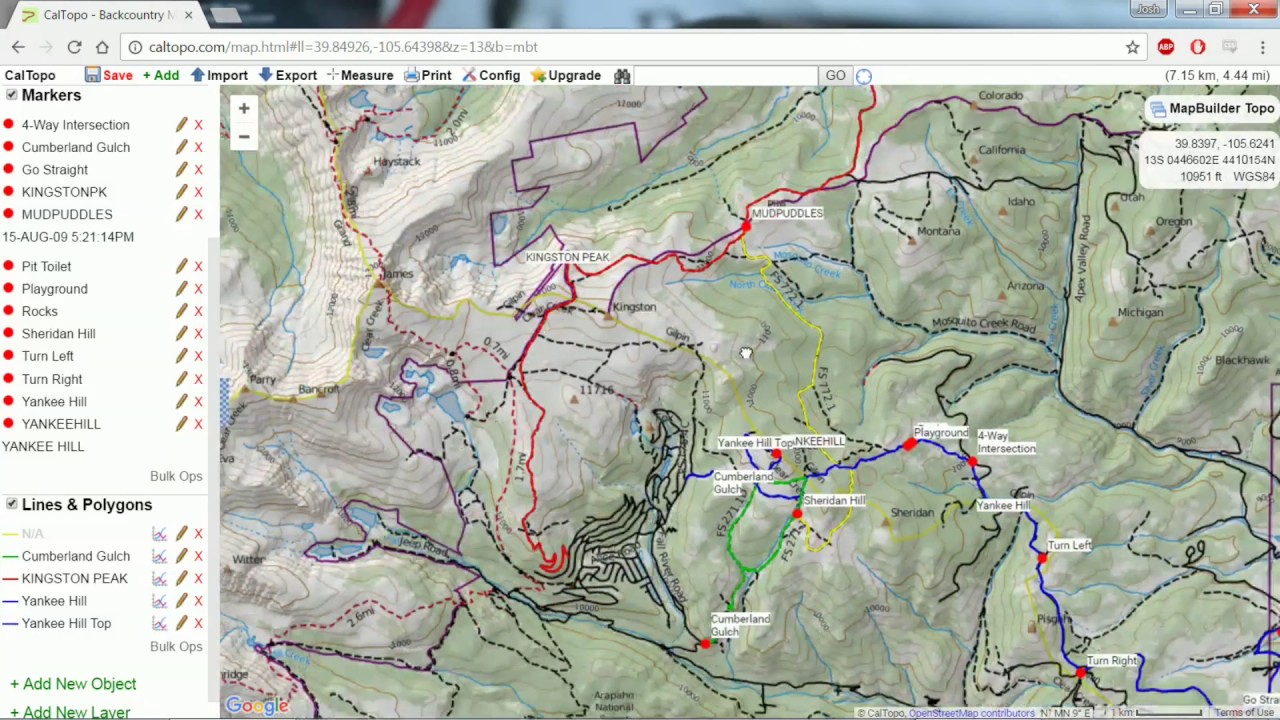The image size is (1280, 720).
Task: Open the AdBlock Plus extension
Action: (1165, 47)
